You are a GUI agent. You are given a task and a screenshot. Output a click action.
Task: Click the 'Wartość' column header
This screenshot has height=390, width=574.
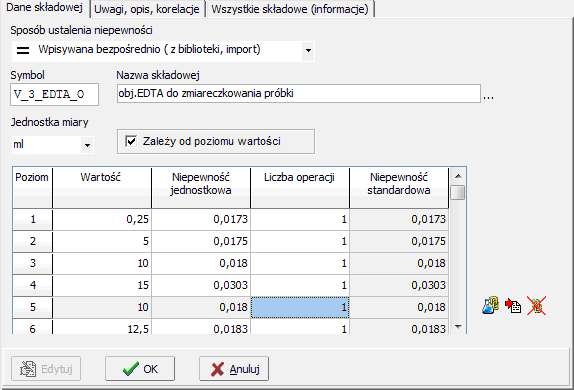(102, 188)
